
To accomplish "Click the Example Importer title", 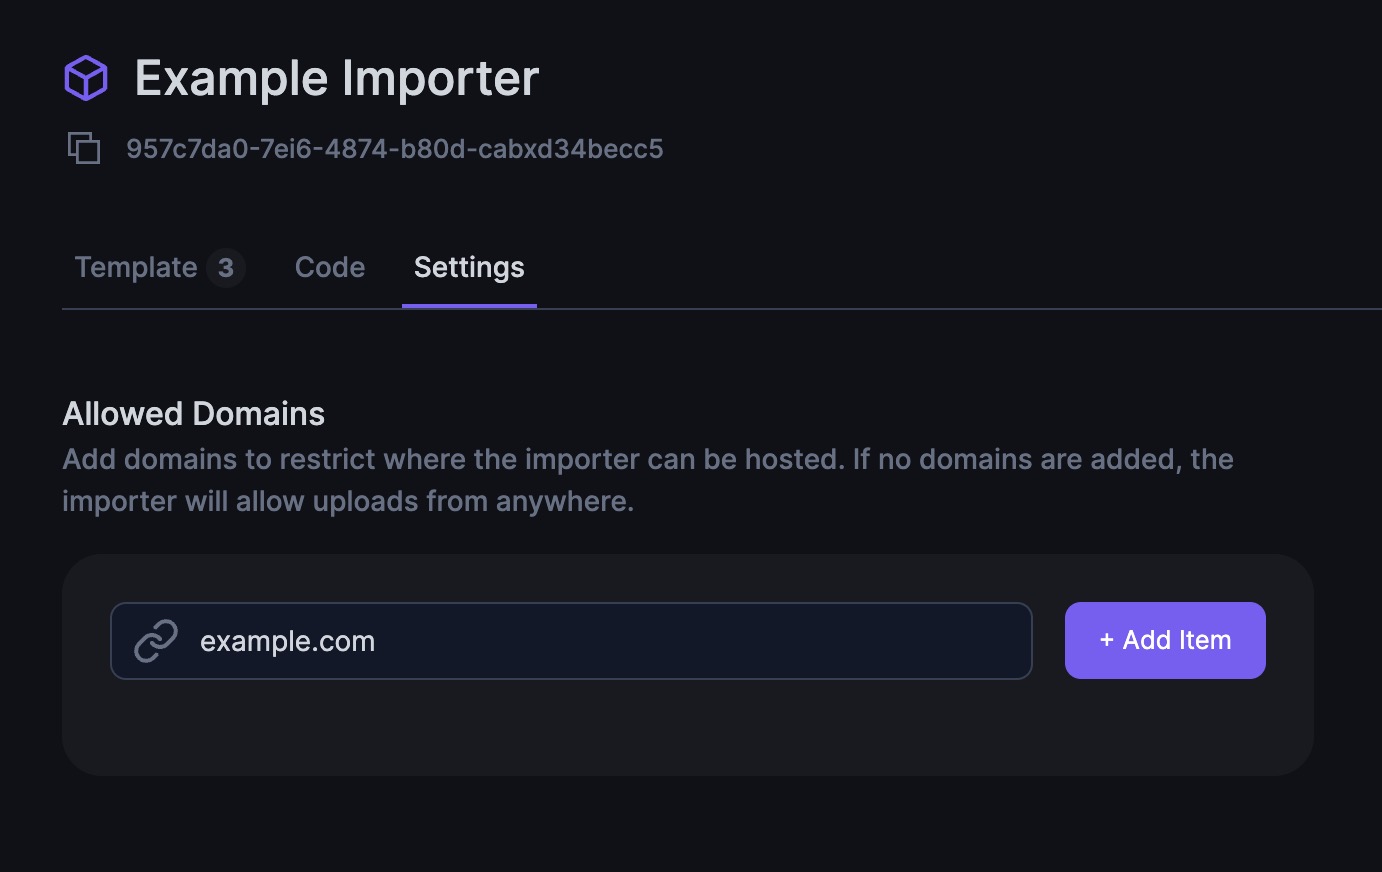I will pyautogui.click(x=337, y=78).
